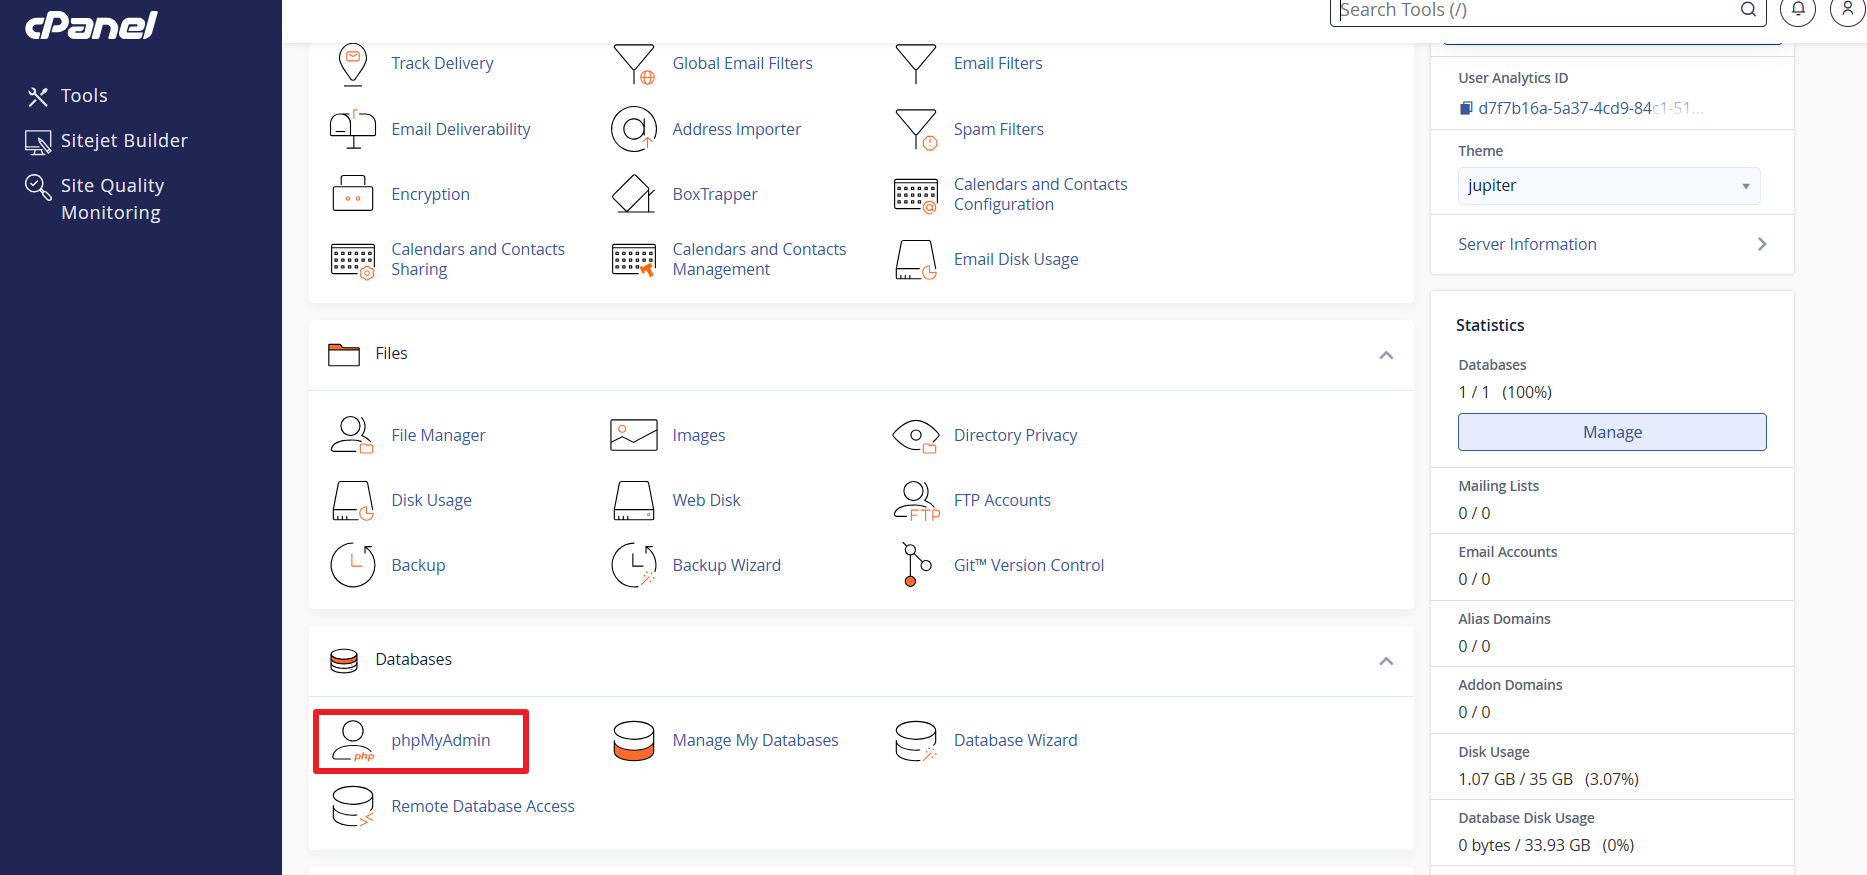Open the FTP Accounts link
The height and width of the screenshot is (875, 1867).
[x=1002, y=501]
